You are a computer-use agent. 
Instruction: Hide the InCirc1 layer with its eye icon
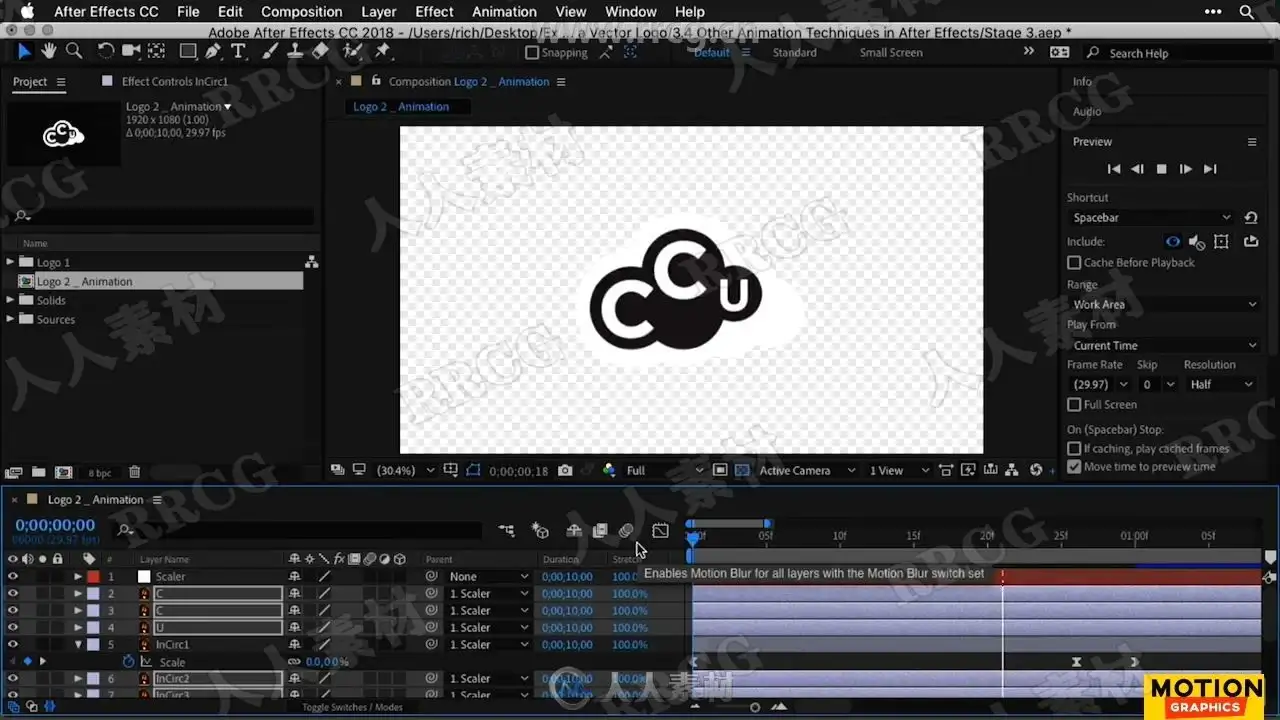pos(13,644)
